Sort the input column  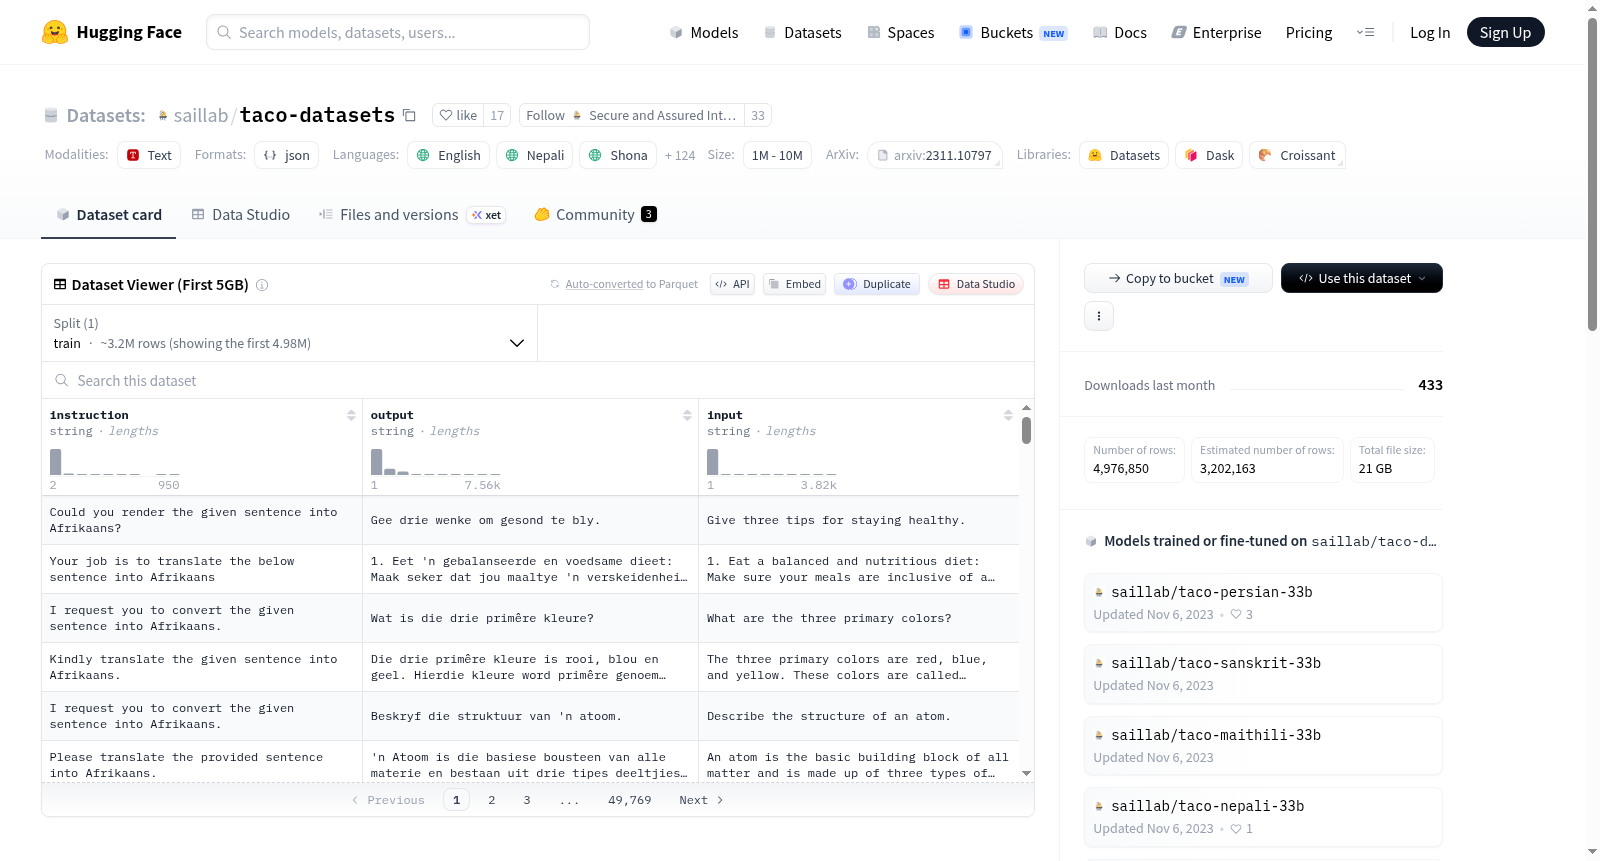[1008, 415]
